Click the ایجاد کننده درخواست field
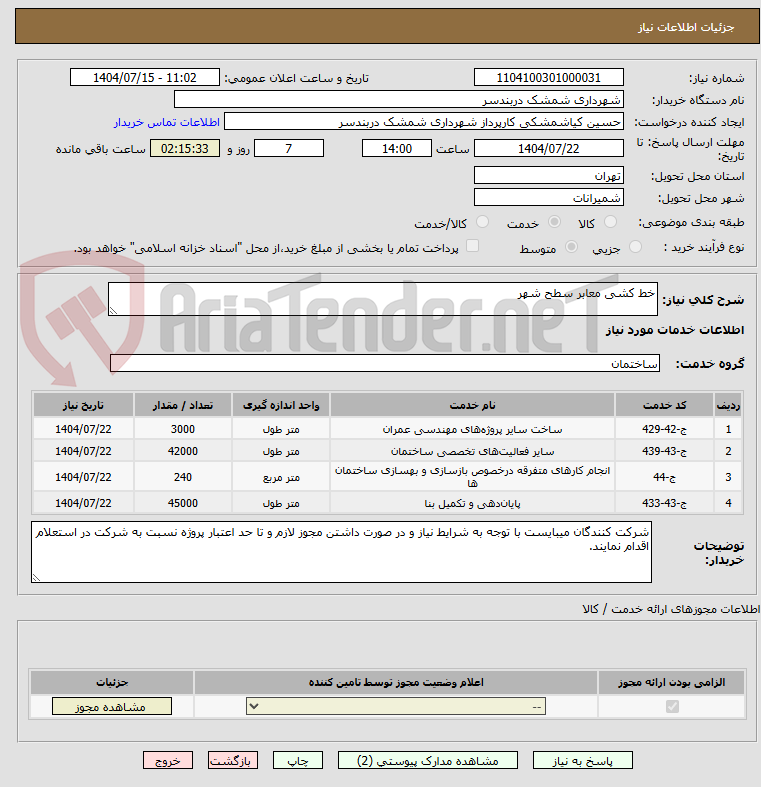 [424, 122]
